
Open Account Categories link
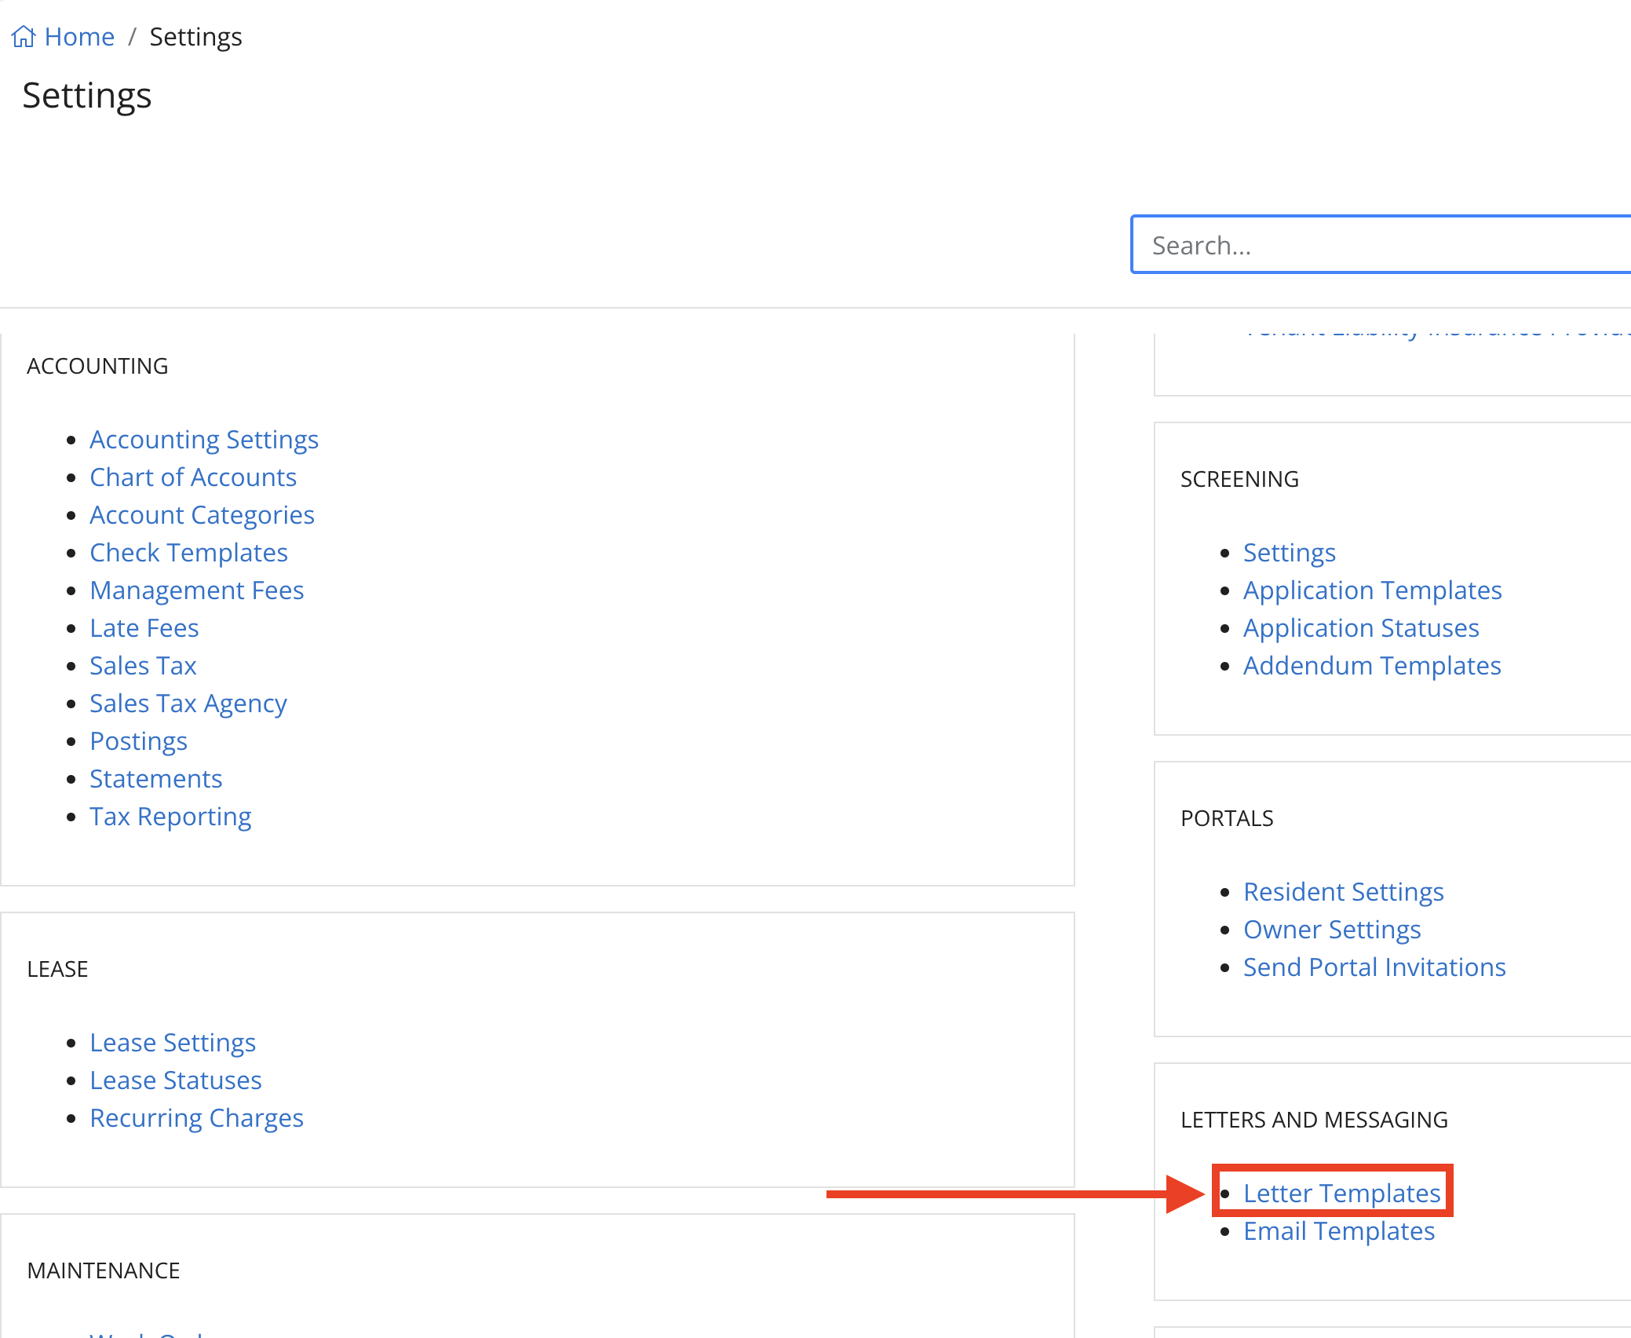point(202,515)
